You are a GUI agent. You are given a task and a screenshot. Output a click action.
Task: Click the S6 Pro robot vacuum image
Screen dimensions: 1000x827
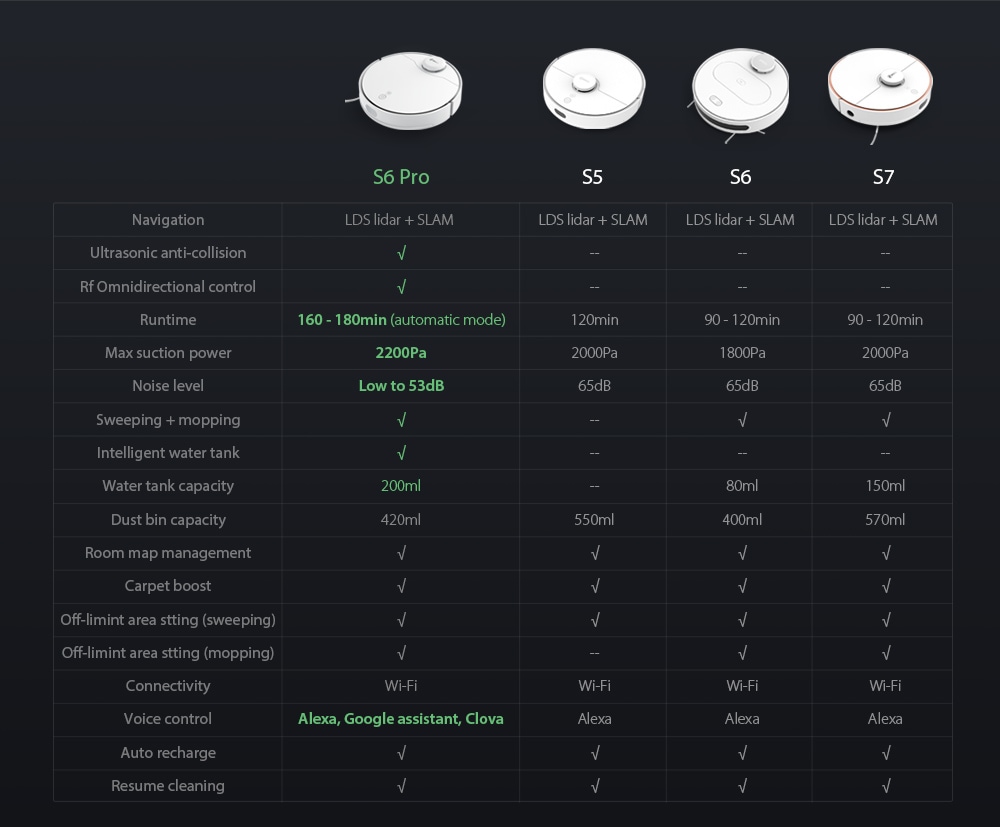410,89
